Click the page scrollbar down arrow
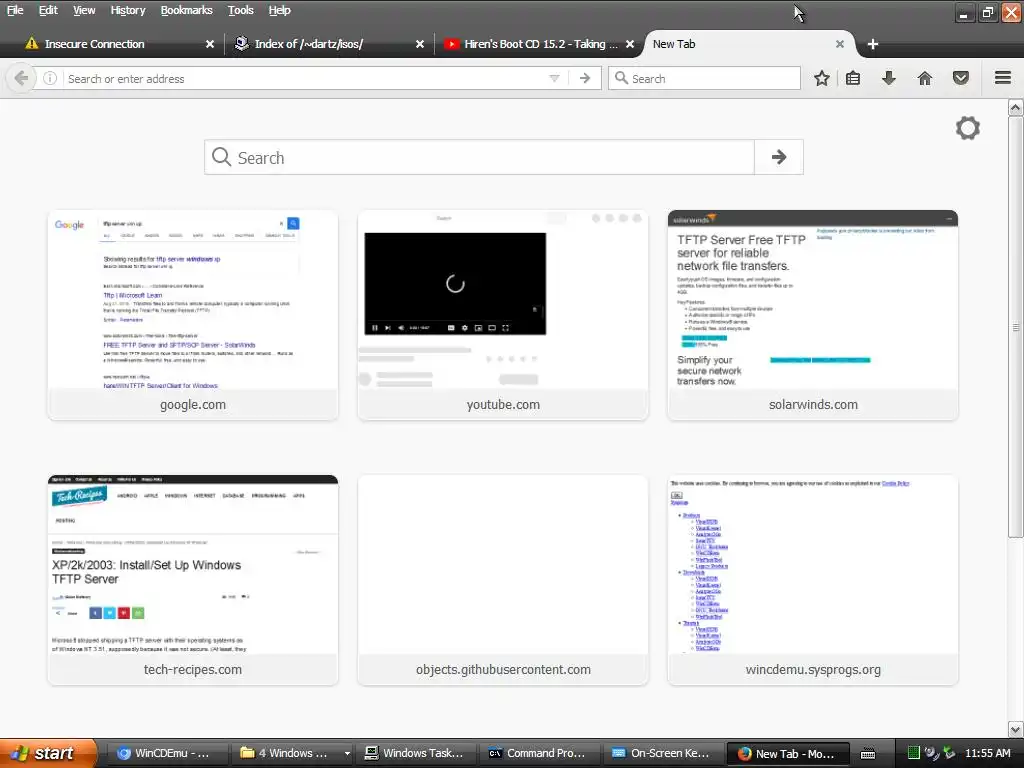This screenshot has width=1024, height=768. click(1016, 729)
